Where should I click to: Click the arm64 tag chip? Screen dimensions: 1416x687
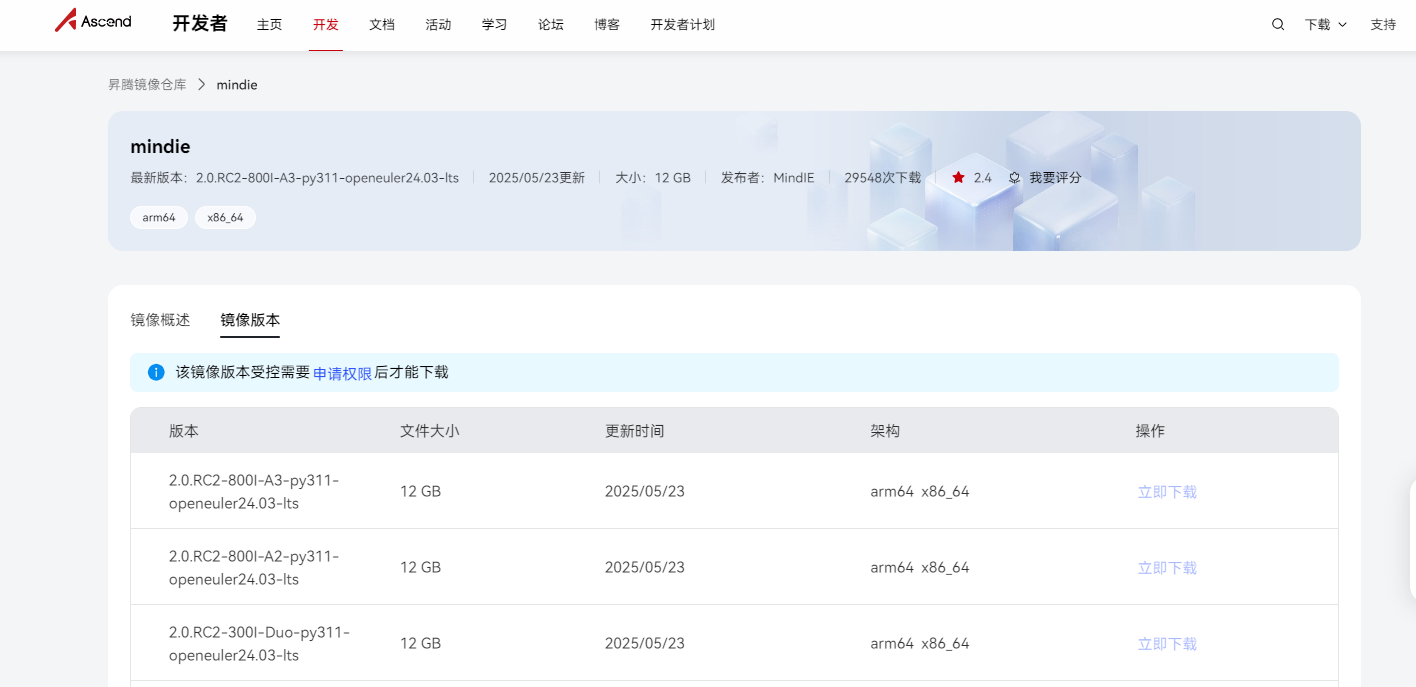[159, 217]
